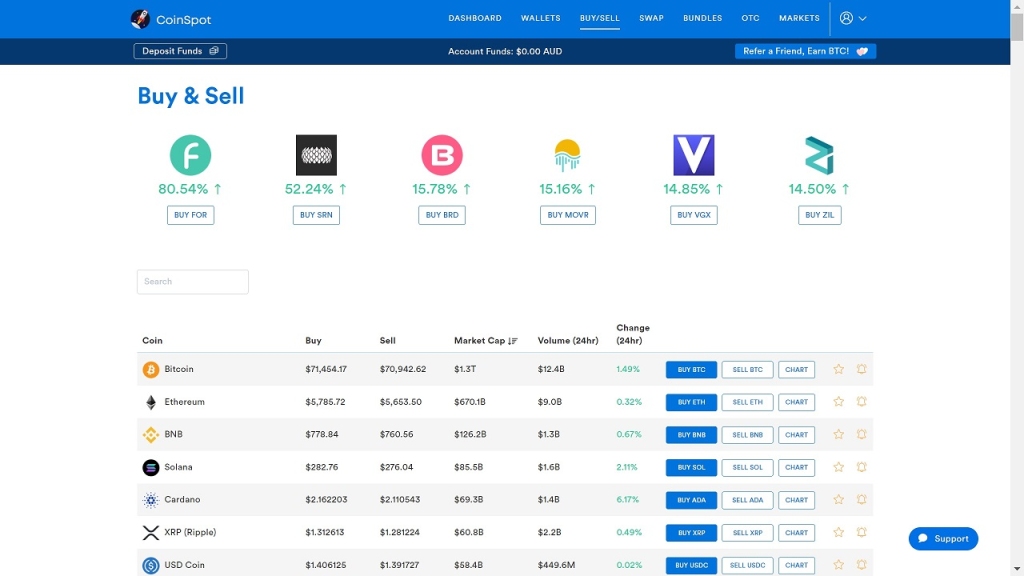The height and width of the screenshot is (576, 1024).
Task: Open the VGX coin icon
Action: (694, 155)
